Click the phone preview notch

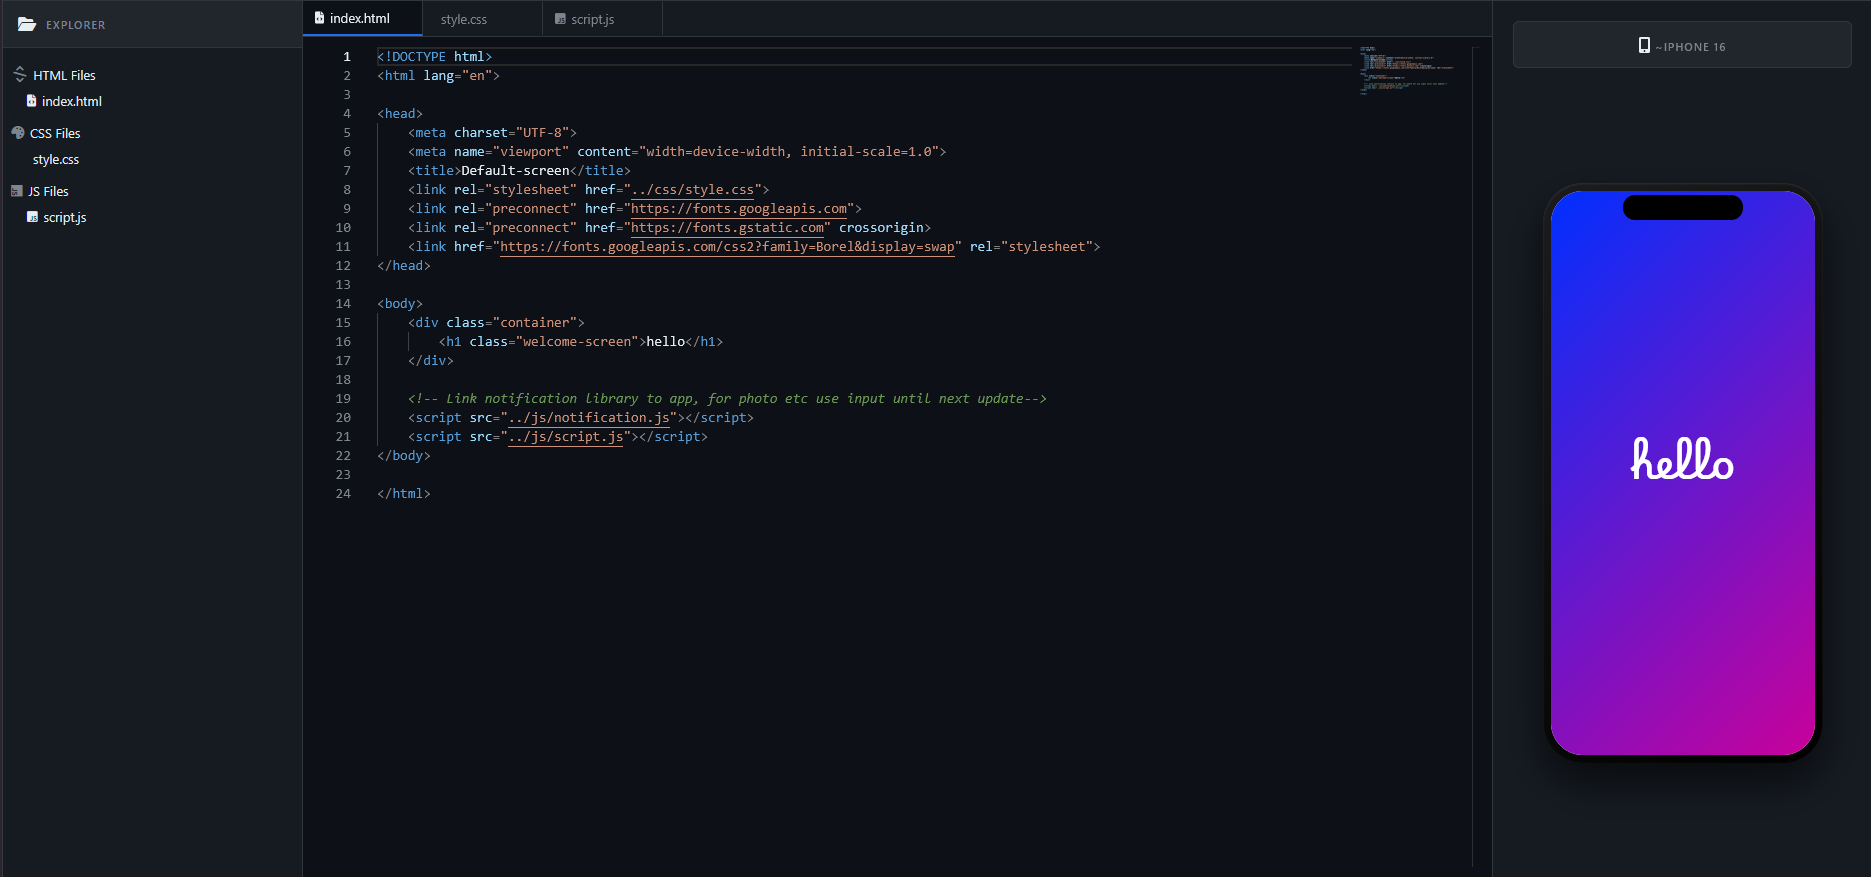(1682, 207)
